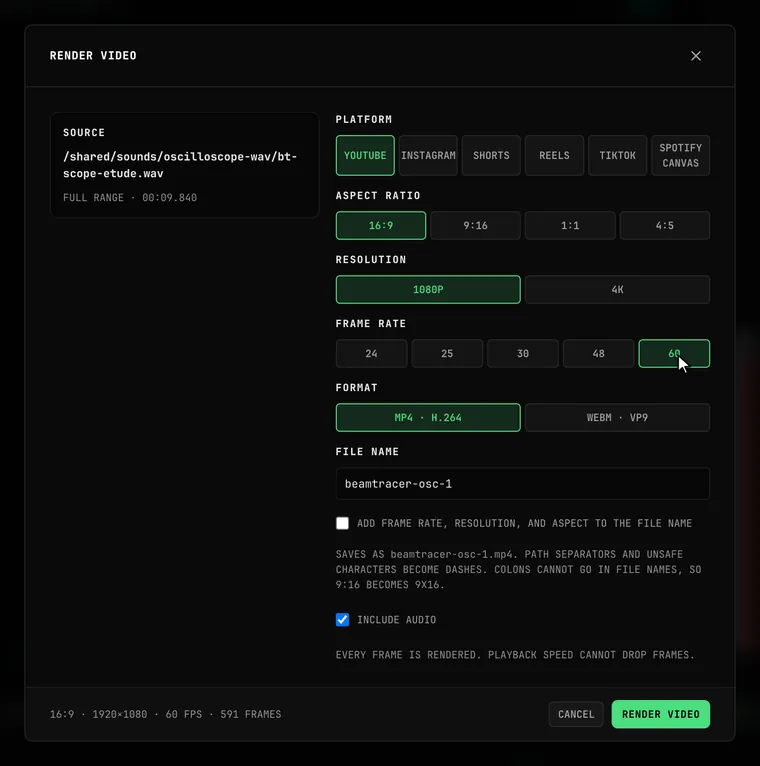Cancel the render dialog

[x=576, y=714]
